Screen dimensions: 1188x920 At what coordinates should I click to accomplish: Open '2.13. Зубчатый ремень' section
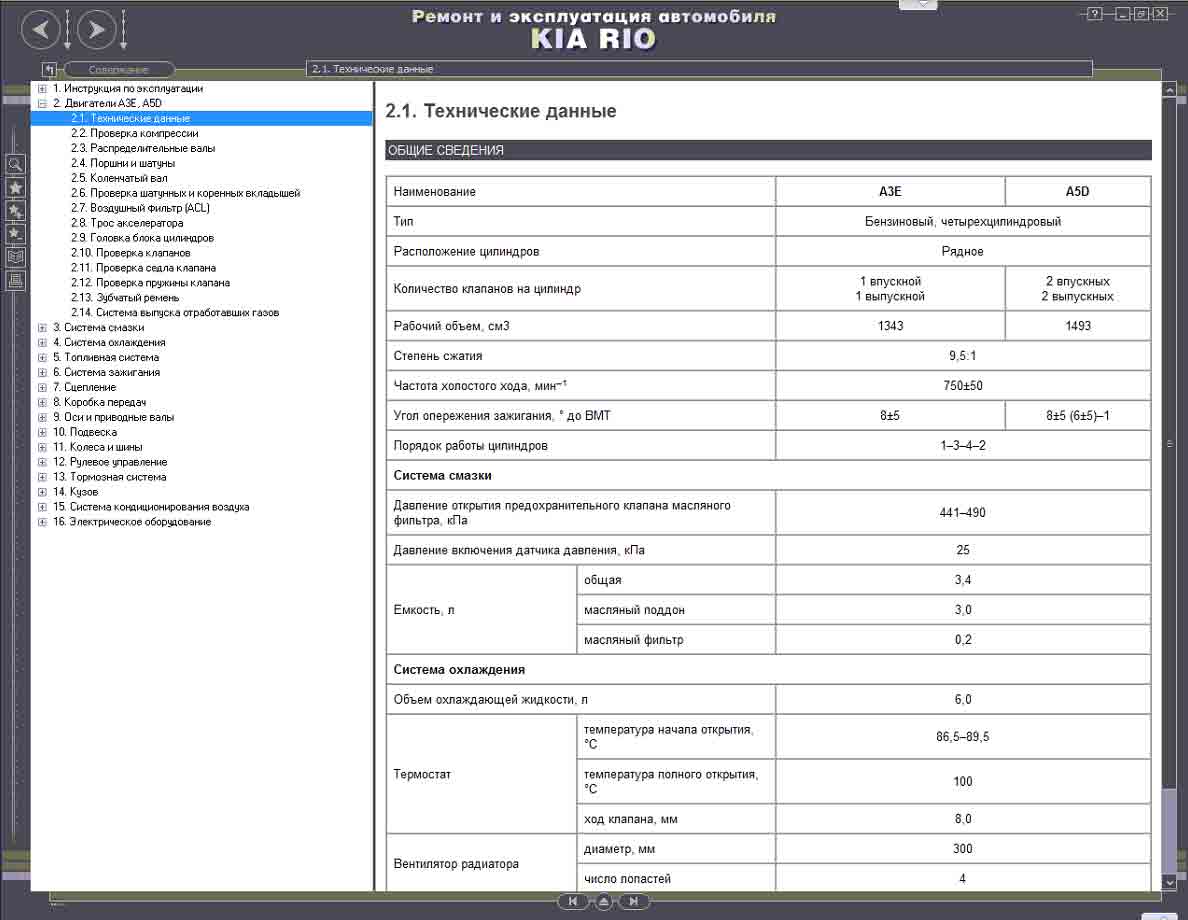125,298
